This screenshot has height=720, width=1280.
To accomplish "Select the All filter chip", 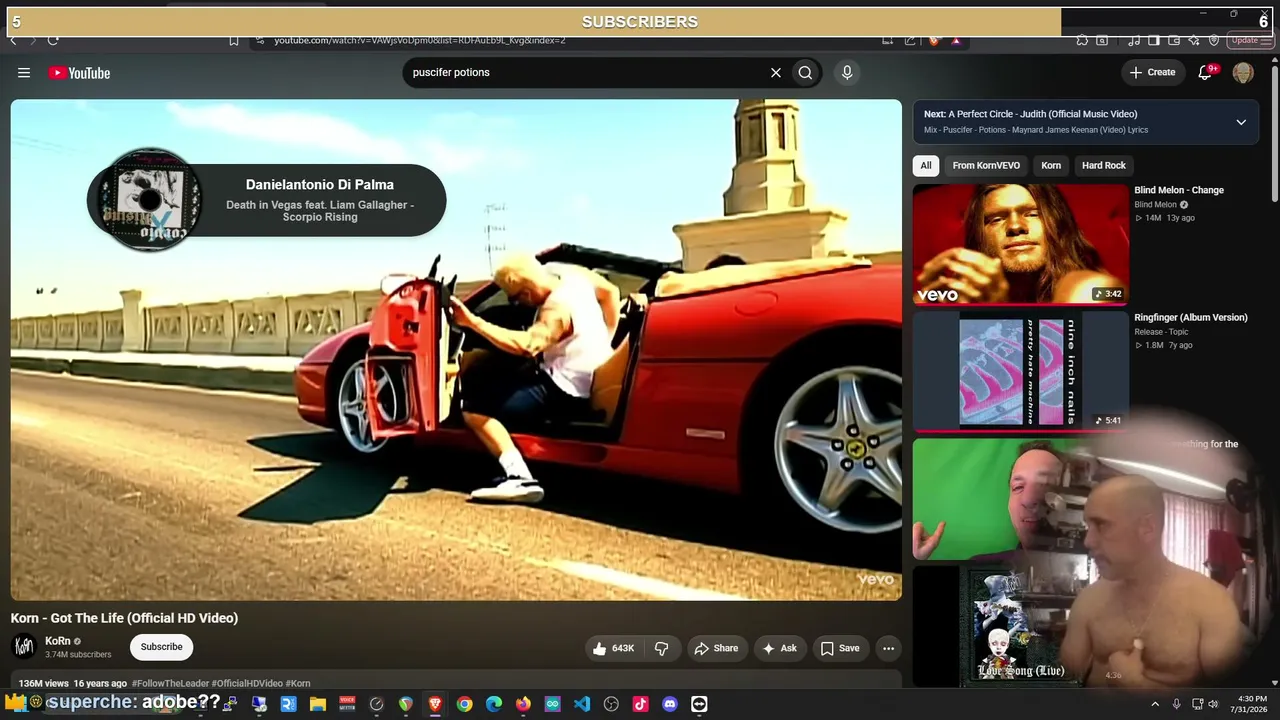I will 926,166.
